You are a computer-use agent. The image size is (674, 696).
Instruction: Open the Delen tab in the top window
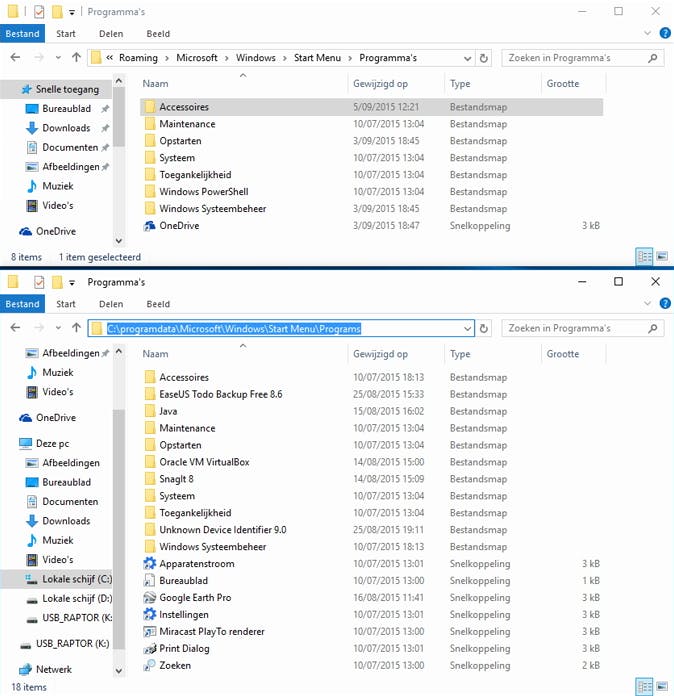[x=111, y=34]
